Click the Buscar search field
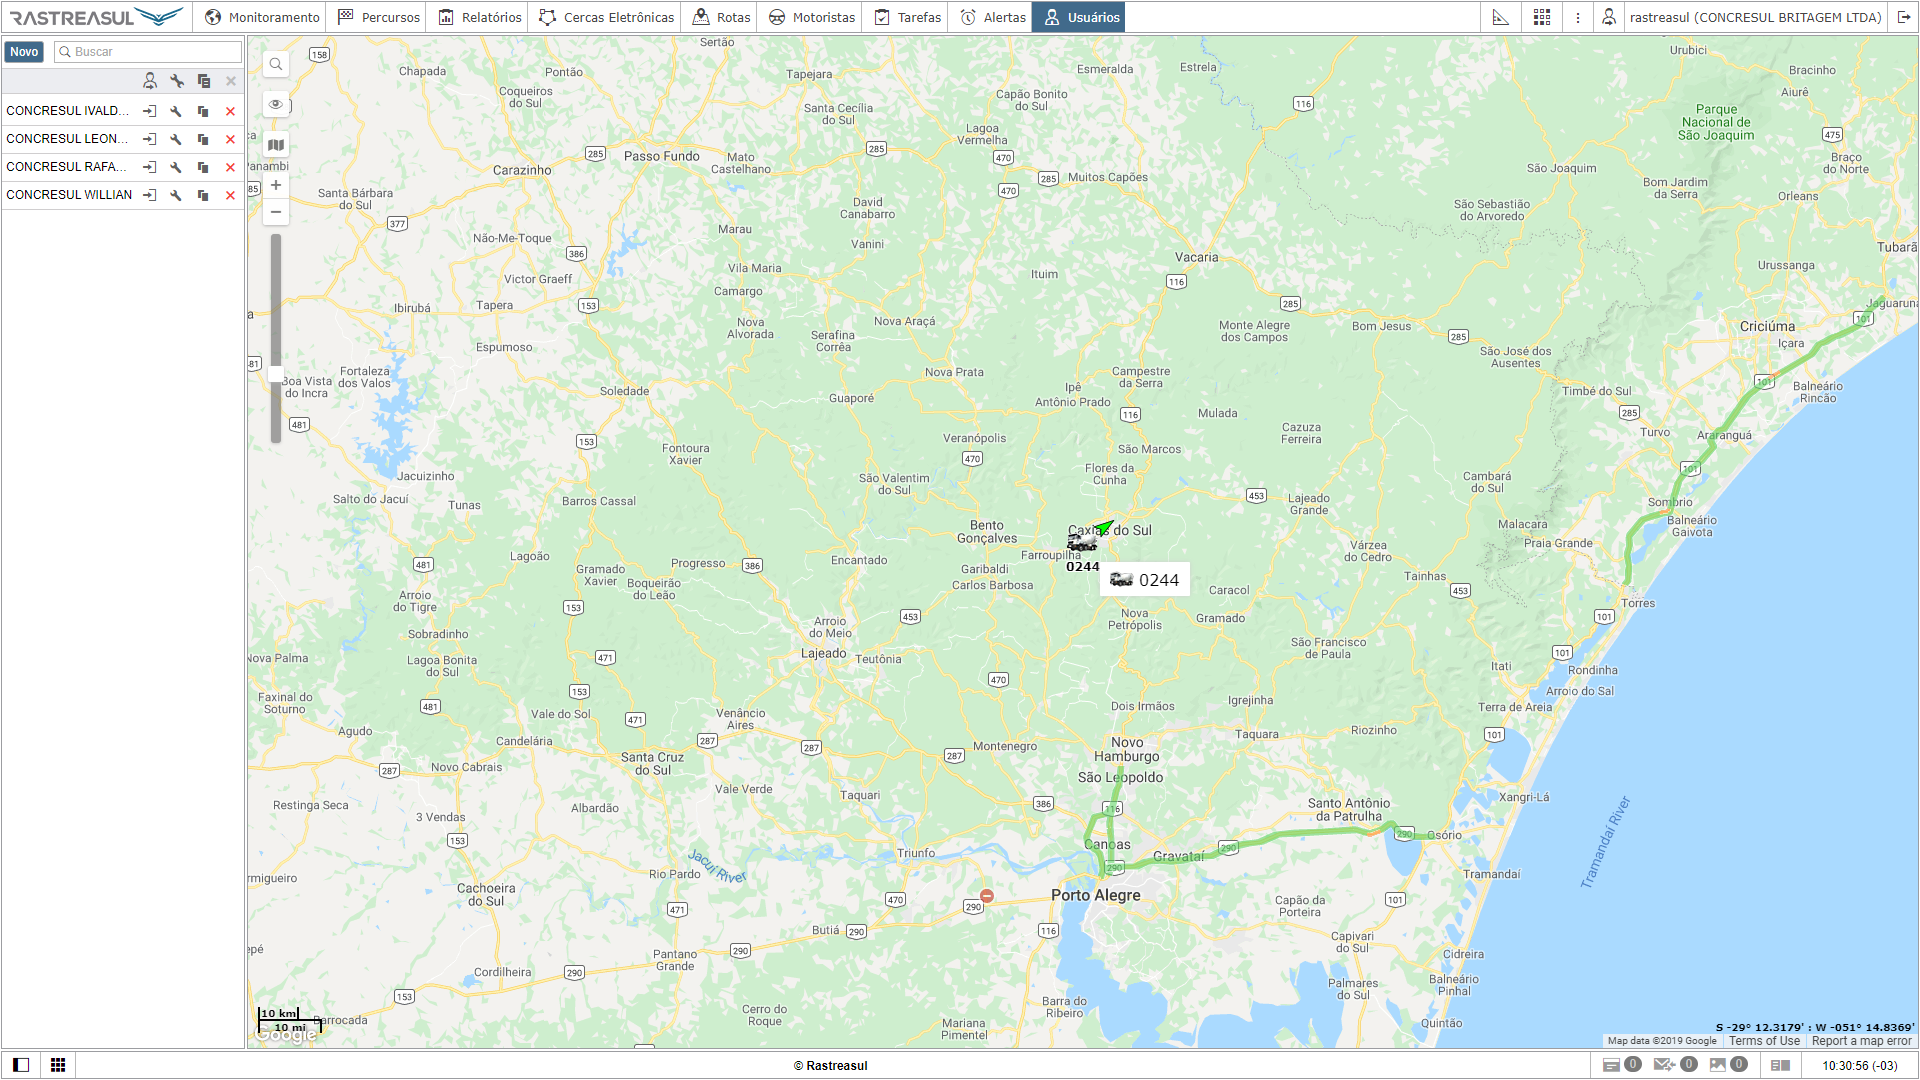The height and width of the screenshot is (1080, 1920). [148, 52]
